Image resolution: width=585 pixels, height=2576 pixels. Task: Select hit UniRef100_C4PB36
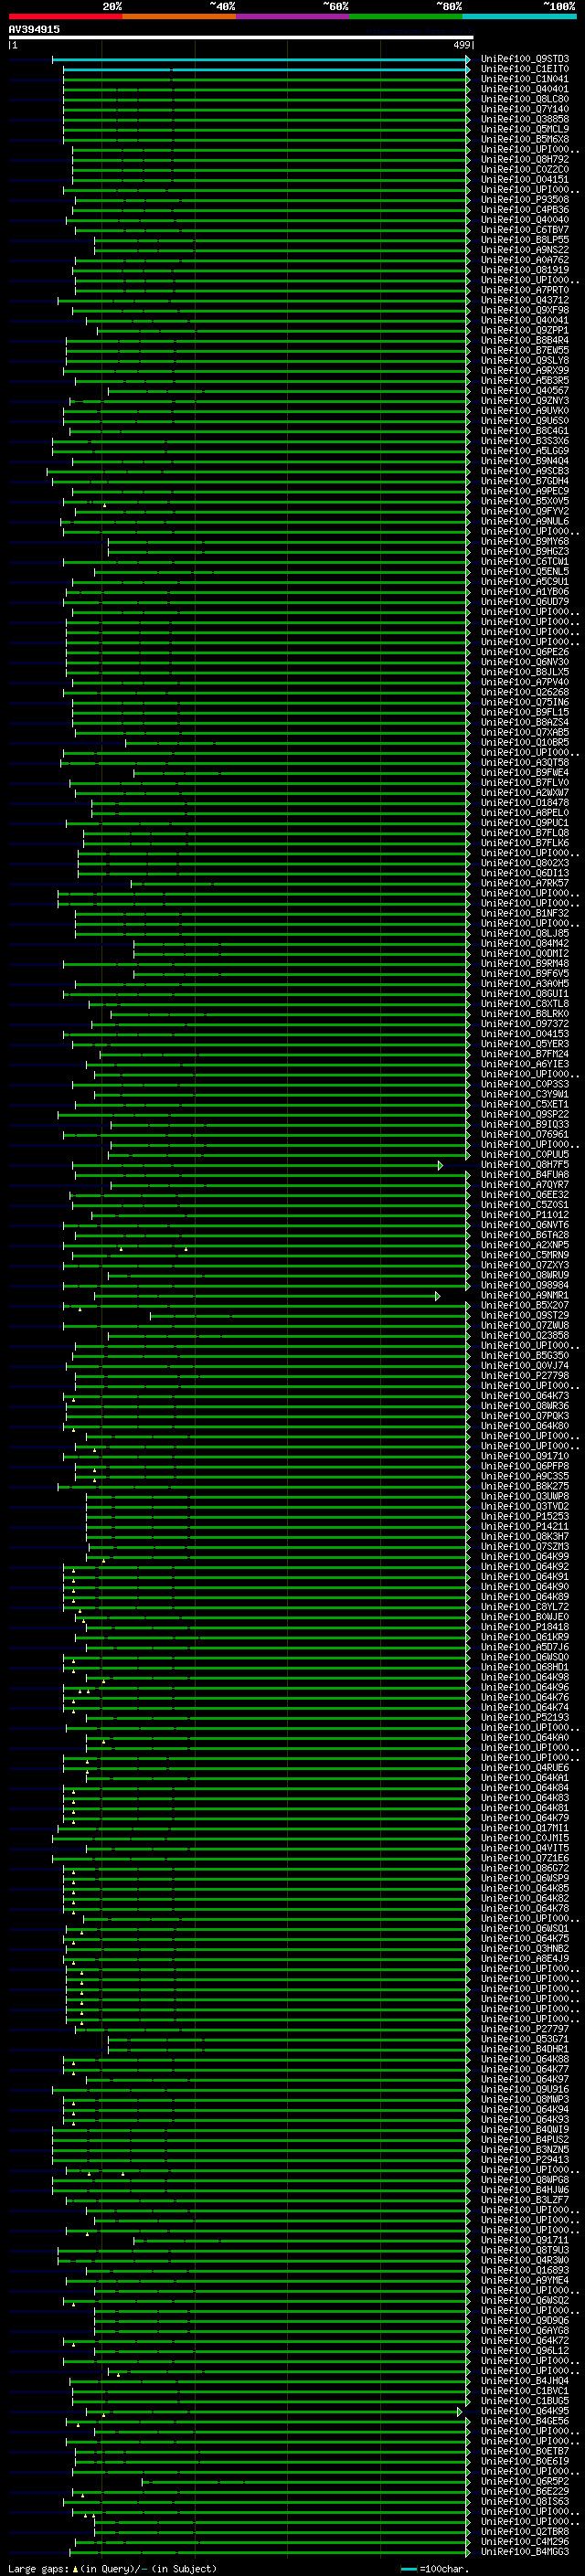click(524, 210)
